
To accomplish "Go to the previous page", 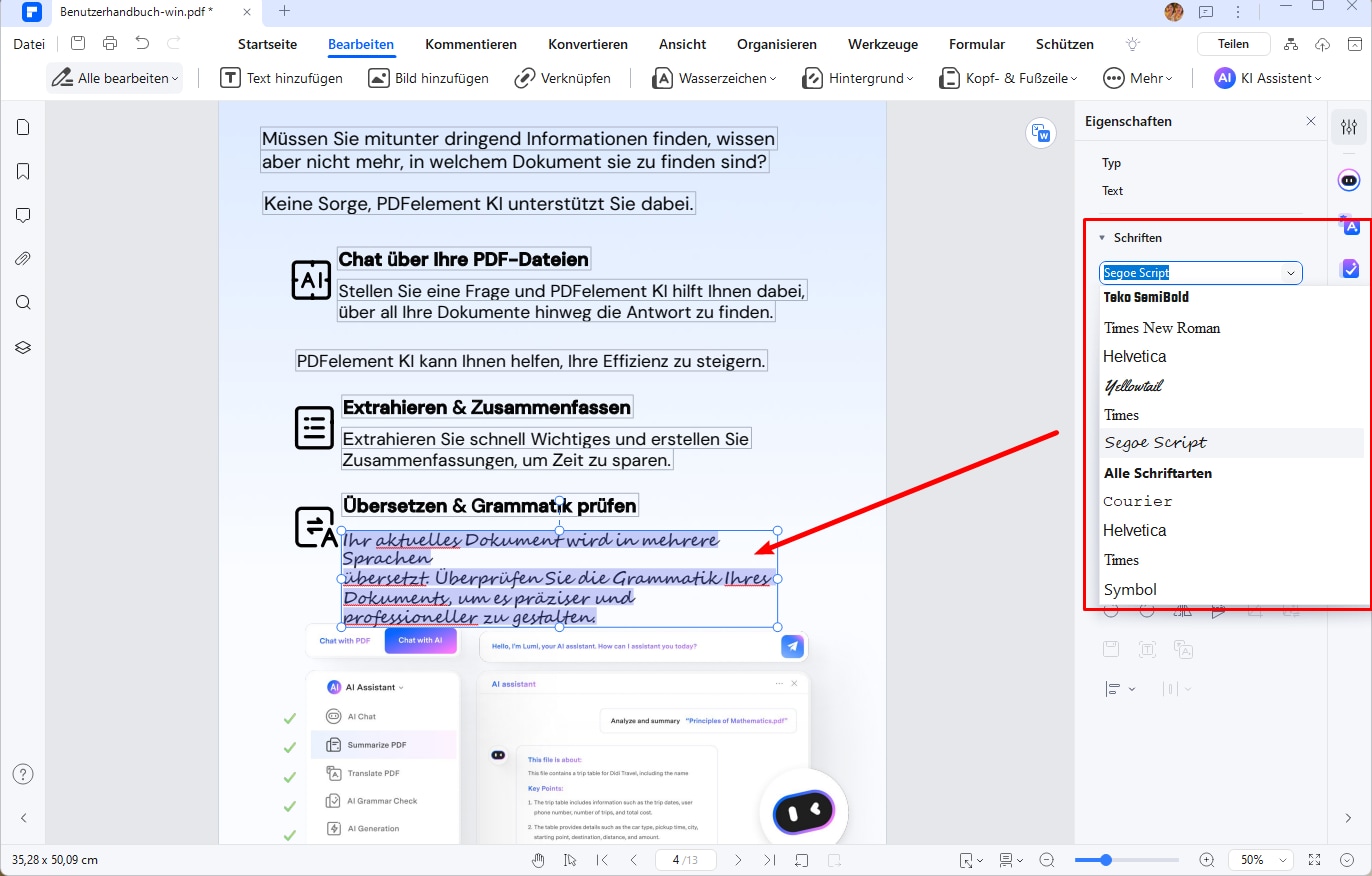I will (634, 860).
